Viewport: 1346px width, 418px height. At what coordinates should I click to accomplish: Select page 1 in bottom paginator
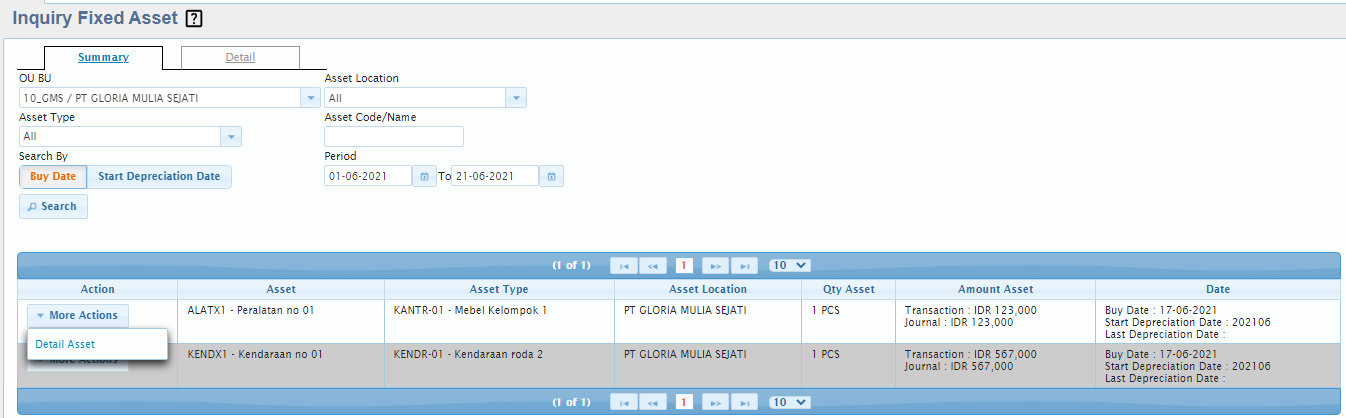[x=684, y=402]
